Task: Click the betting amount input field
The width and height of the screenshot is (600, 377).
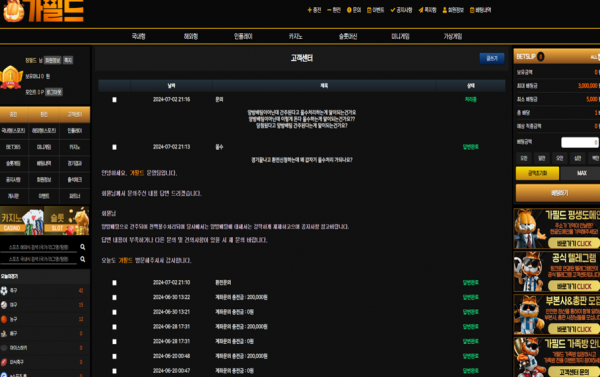Action: pos(580,142)
